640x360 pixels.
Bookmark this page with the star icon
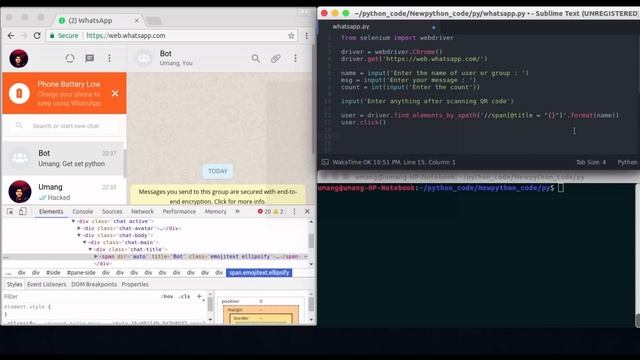[x=291, y=36]
